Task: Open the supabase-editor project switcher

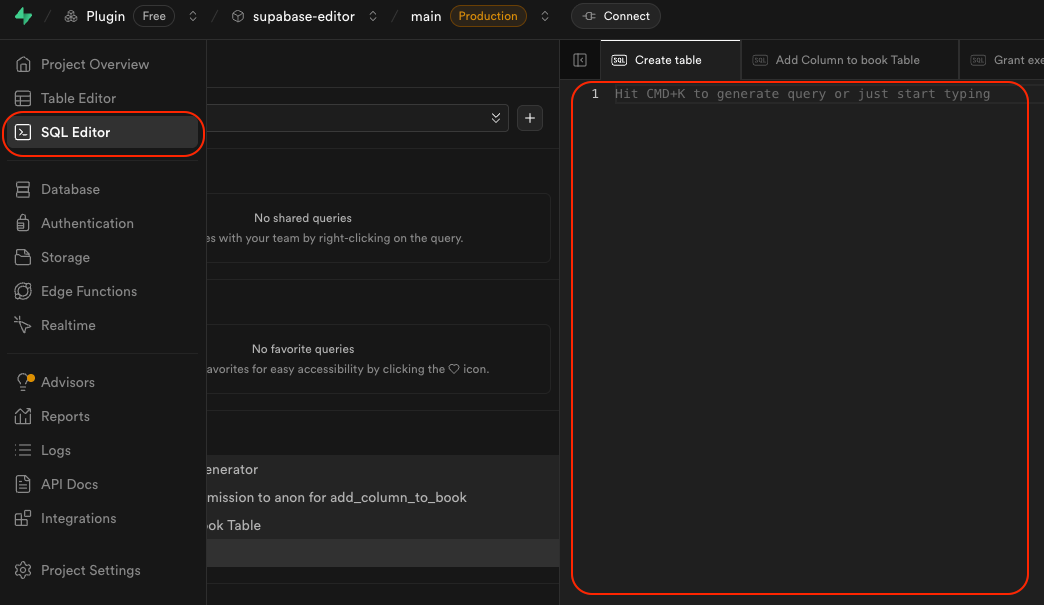Action: [x=373, y=17]
